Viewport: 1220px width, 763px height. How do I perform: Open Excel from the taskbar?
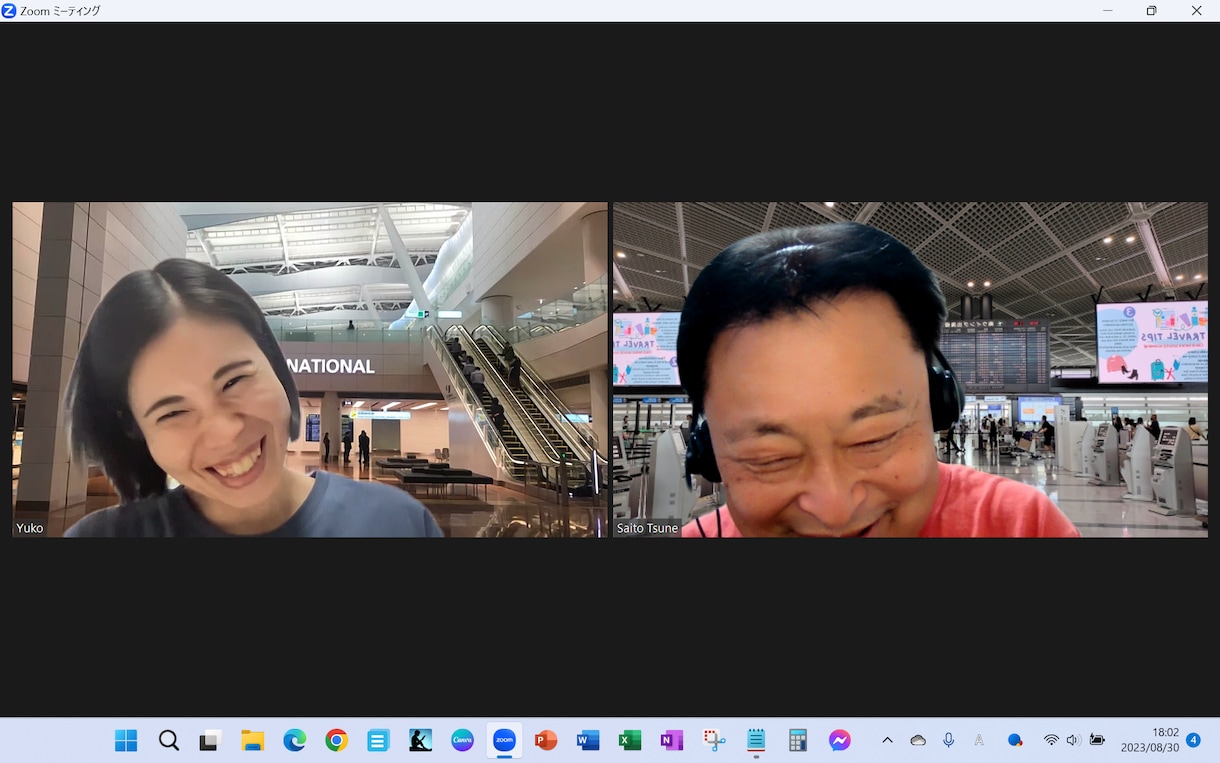(630, 740)
